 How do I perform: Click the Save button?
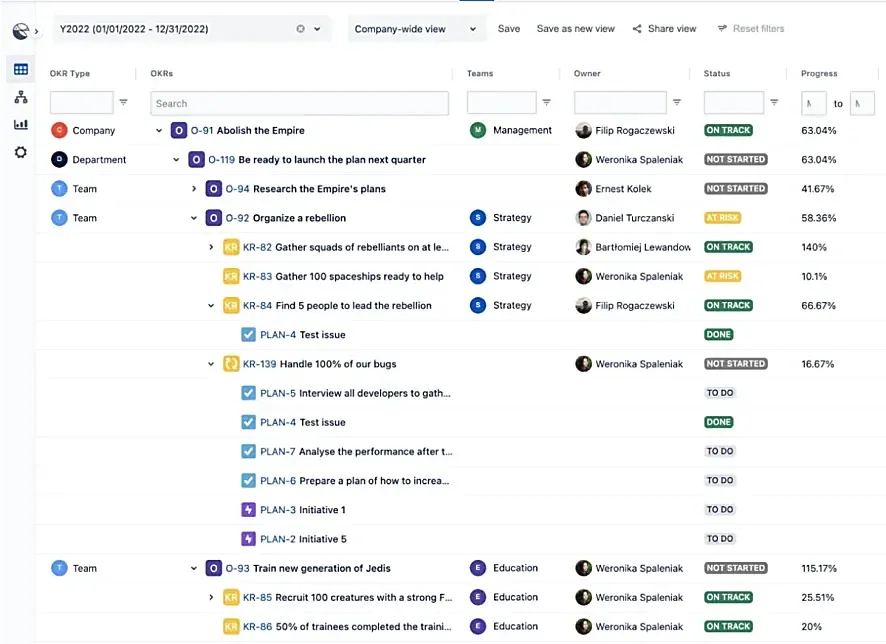click(509, 28)
